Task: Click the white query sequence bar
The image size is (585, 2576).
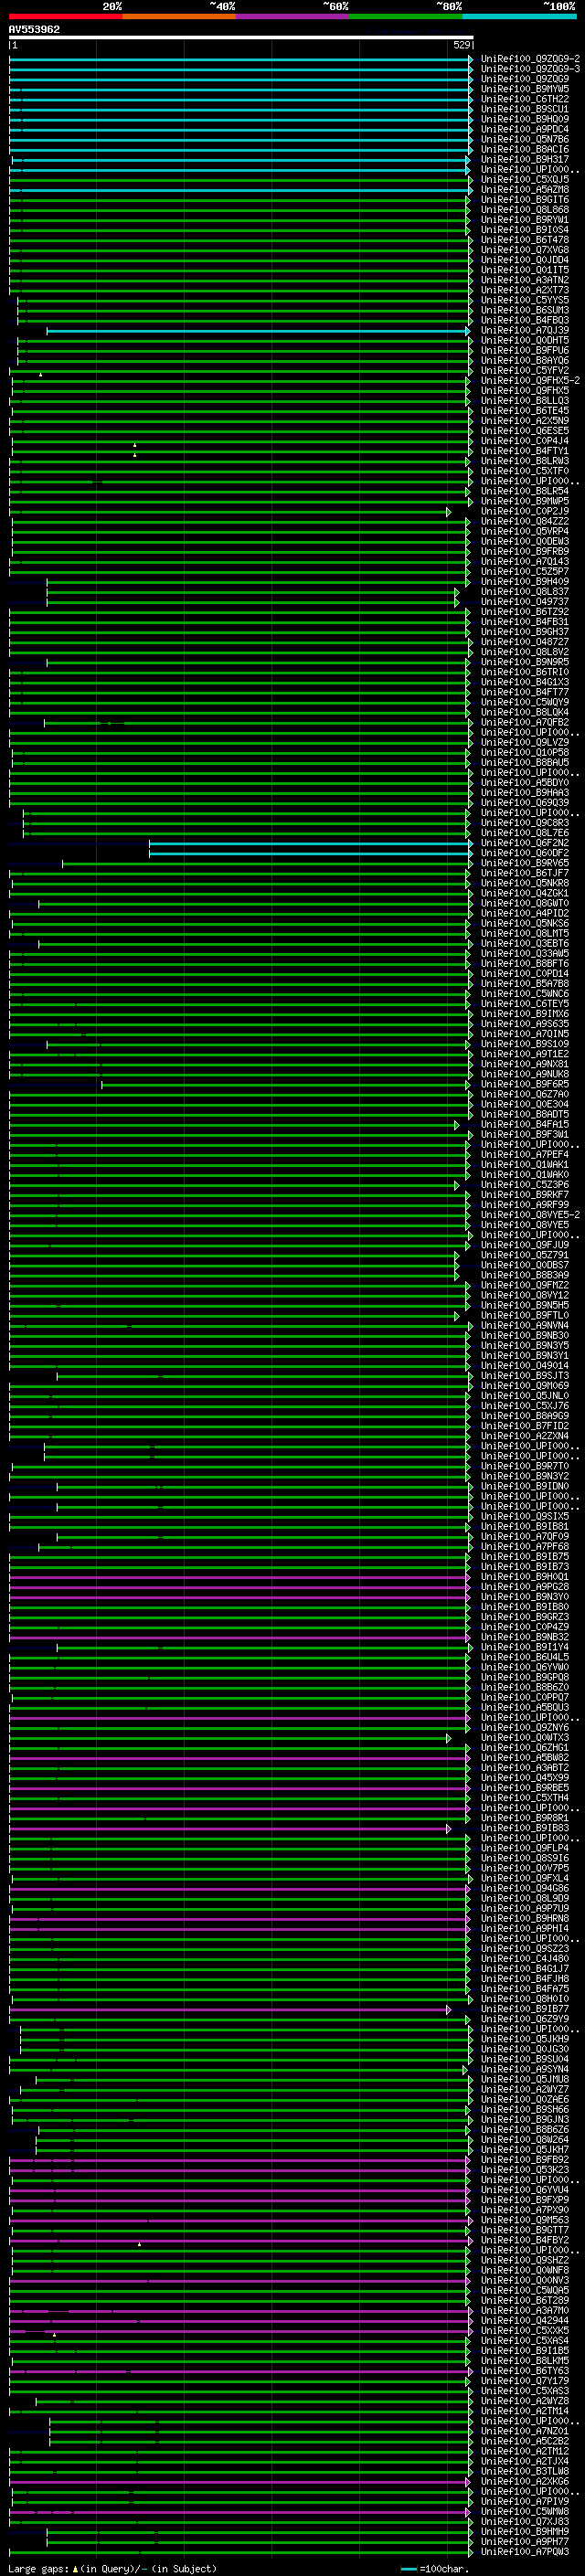Action: pos(241,38)
